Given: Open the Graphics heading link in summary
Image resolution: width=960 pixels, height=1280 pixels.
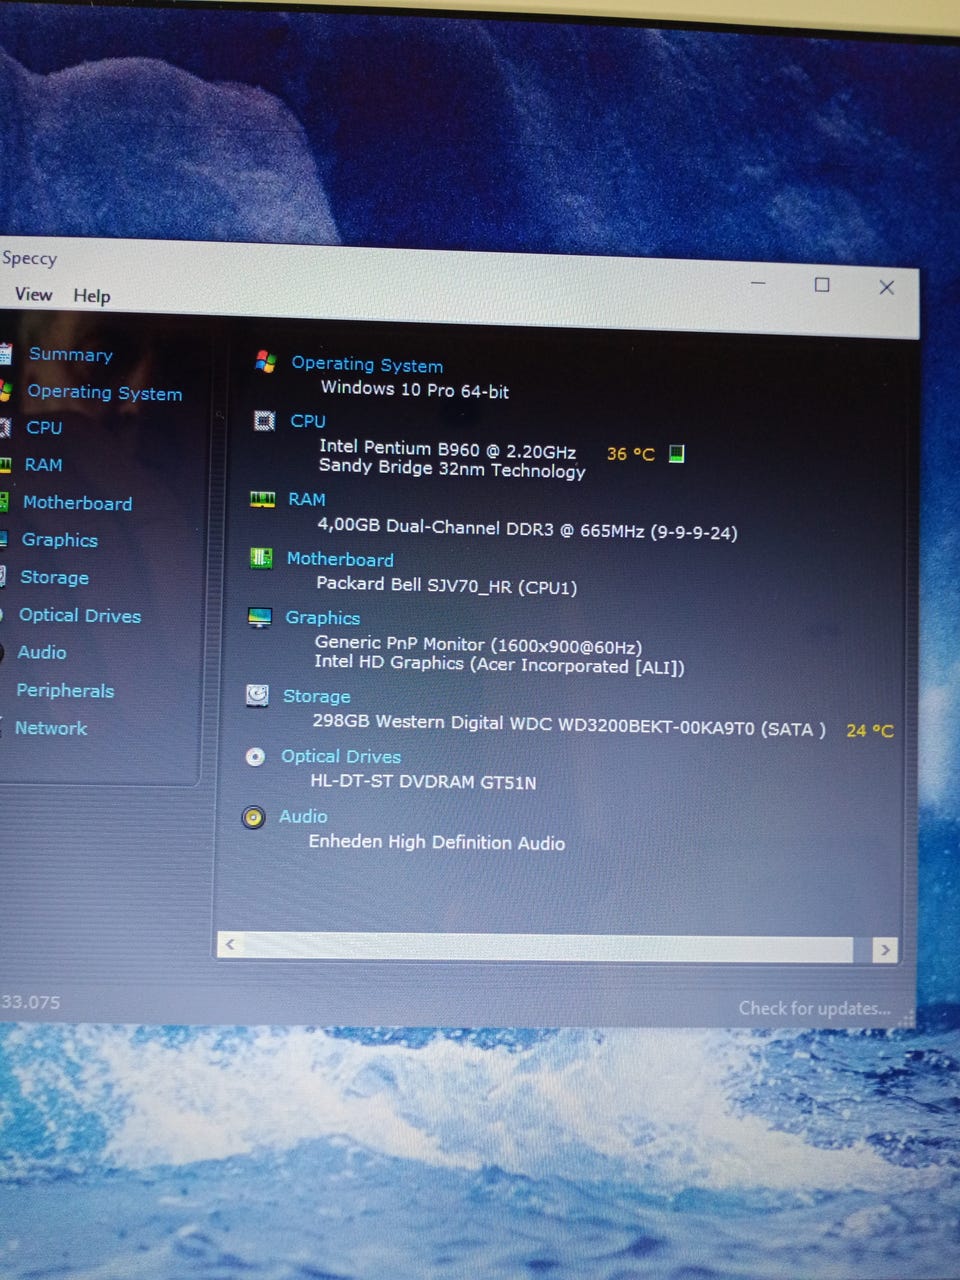Looking at the screenshot, I should pos(323,618).
